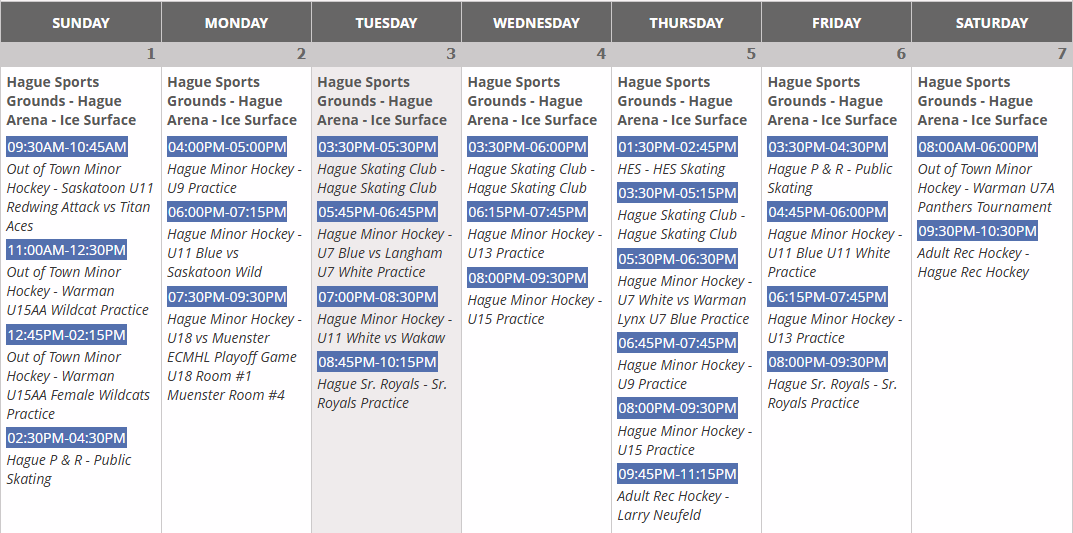Open the Adult Rec Hockey Larry Neufeld event
The width and height of the screenshot is (1073, 533).
point(673,505)
